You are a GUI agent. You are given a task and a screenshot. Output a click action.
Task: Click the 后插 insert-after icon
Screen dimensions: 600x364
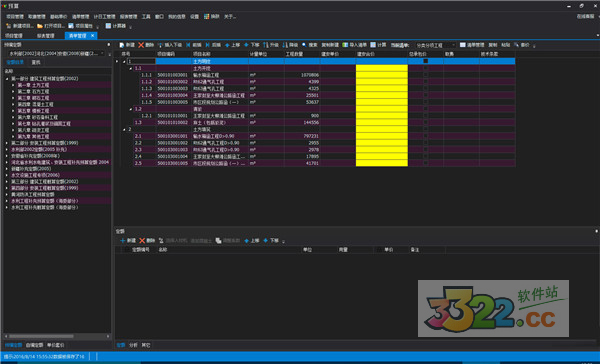tap(208, 45)
